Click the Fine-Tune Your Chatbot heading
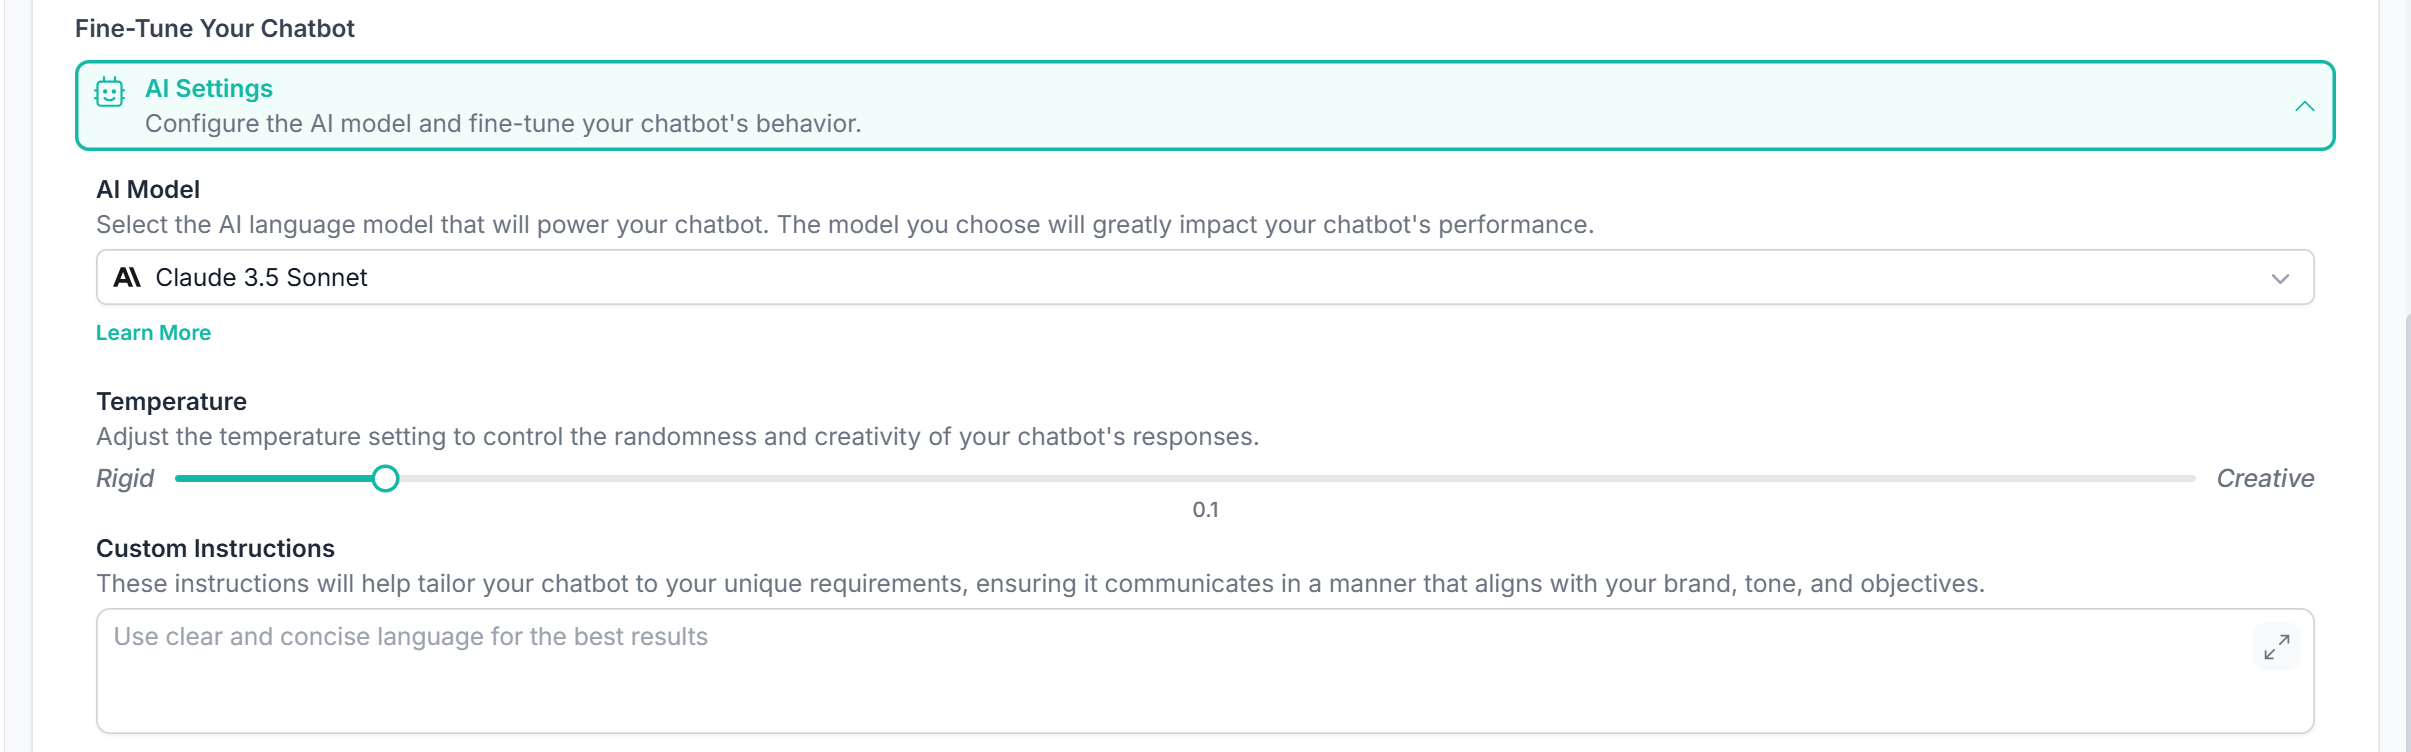The width and height of the screenshot is (2411, 752). pos(215,29)
